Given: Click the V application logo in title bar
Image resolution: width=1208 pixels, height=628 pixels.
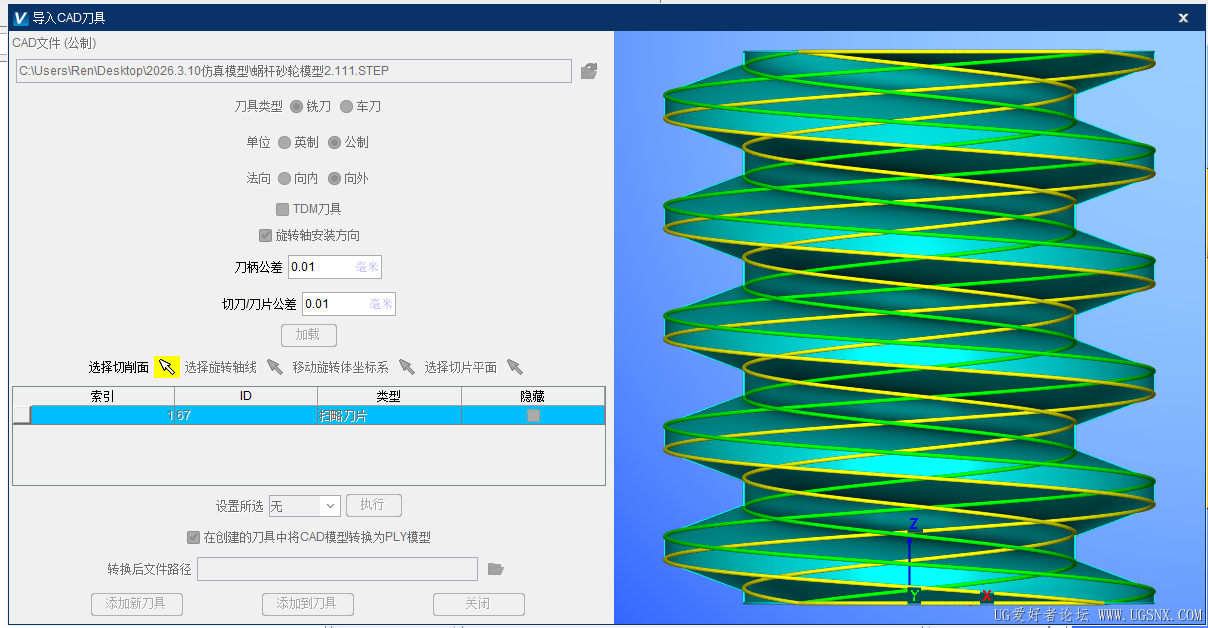Looking at the screenshot, I should (20, 17).
